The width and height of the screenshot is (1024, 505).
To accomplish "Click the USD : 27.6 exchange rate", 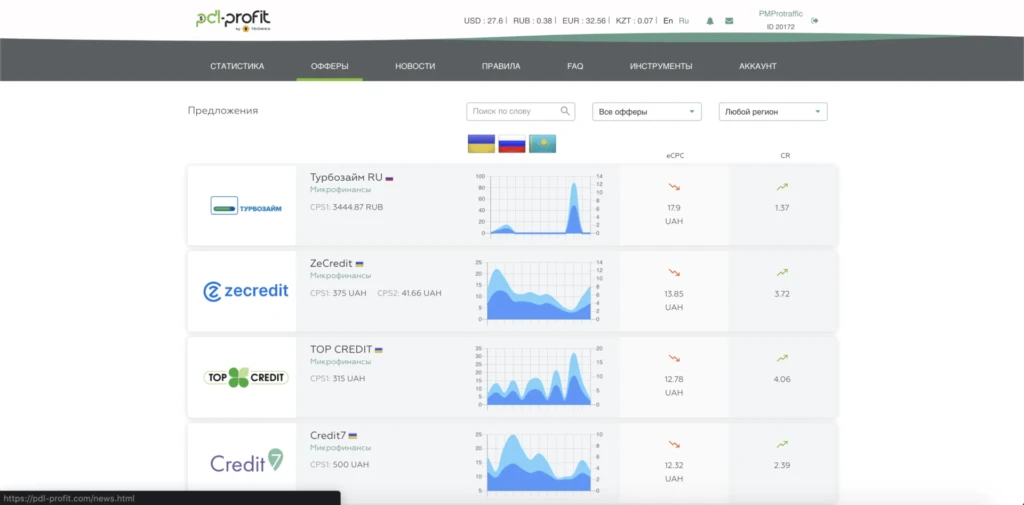I will pyautogui.click(x=483, y=21).
